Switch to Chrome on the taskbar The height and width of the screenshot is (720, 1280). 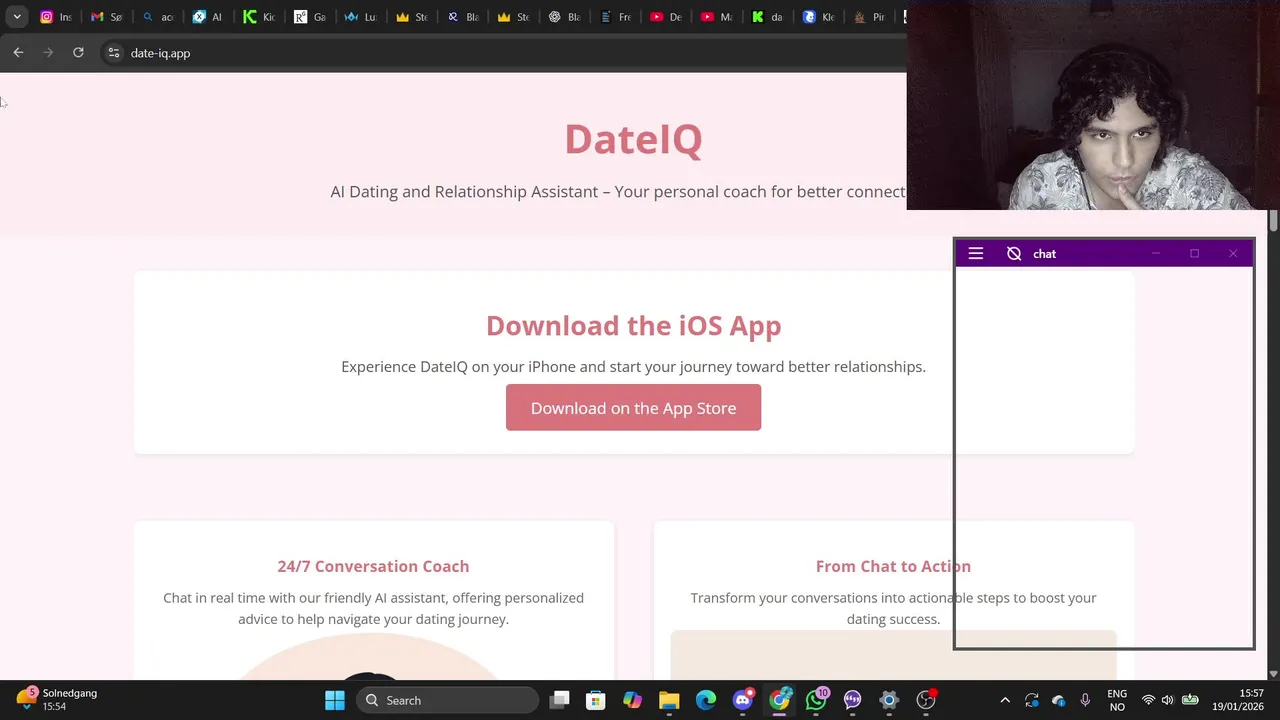(x=779, y=700)
